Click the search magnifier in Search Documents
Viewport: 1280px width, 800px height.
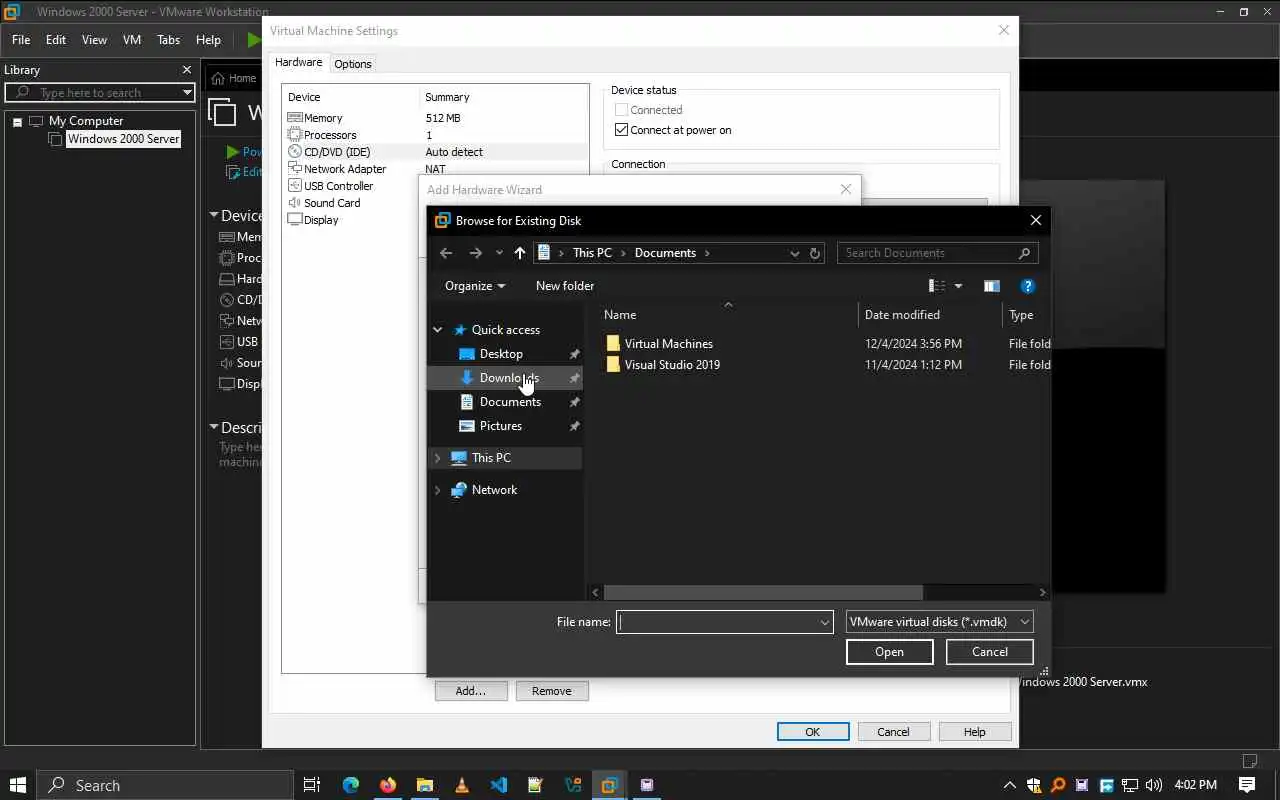point(1024,253)
